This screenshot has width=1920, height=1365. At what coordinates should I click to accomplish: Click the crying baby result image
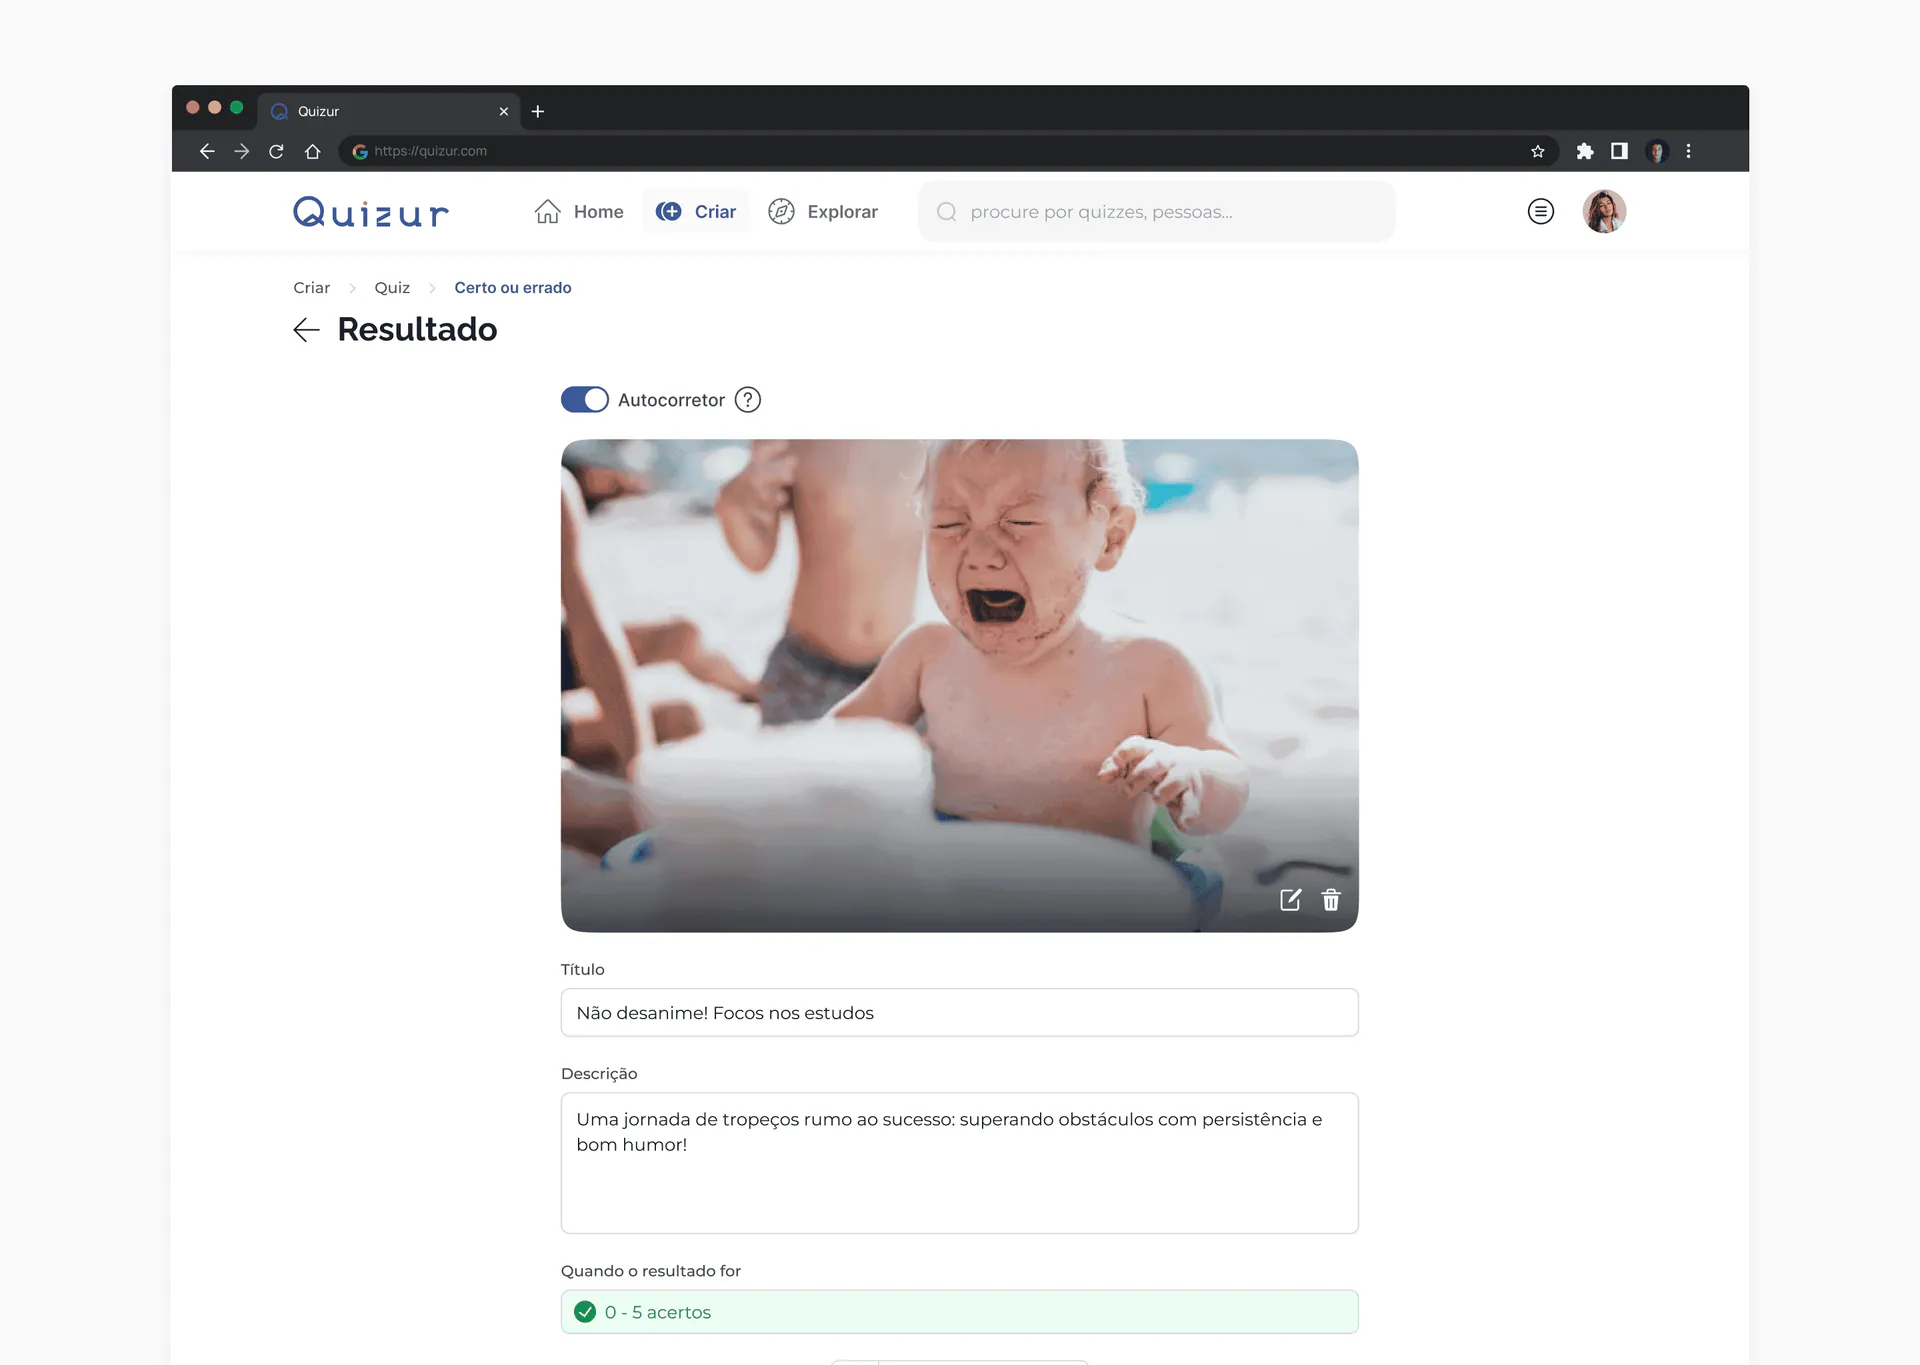tap(959, 686)
